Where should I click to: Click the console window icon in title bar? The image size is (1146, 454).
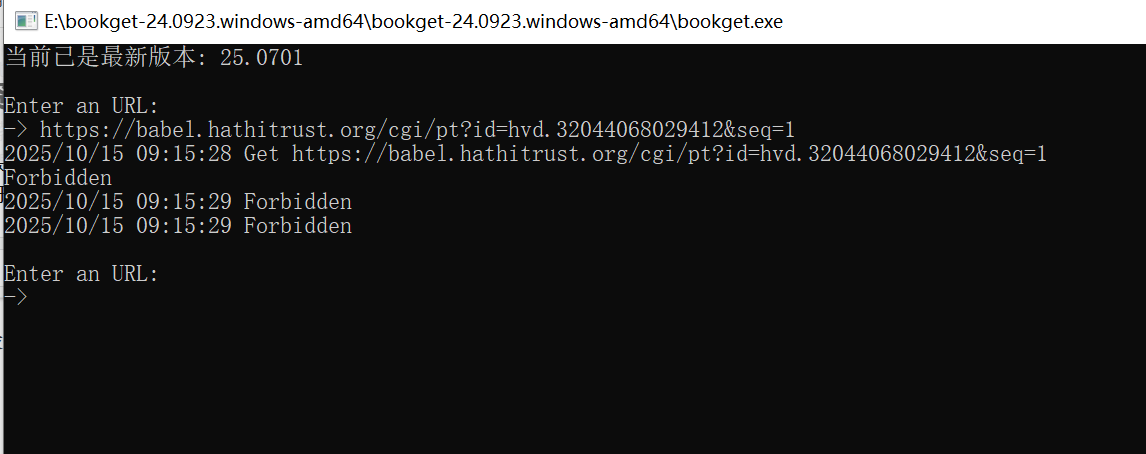[x=25, y=21]
